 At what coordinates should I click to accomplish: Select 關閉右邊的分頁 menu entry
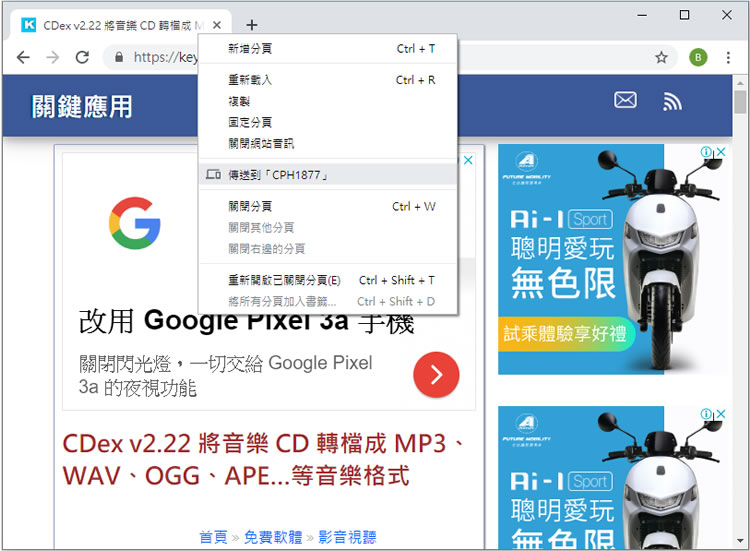click(x=328, y=248)
